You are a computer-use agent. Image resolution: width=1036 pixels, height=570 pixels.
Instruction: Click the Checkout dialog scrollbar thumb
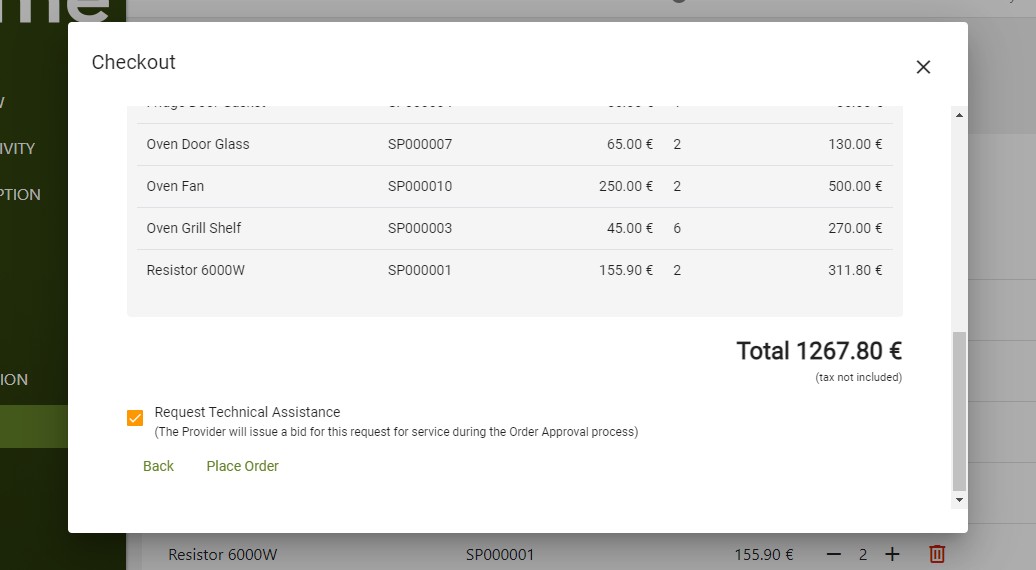[959, 410]
